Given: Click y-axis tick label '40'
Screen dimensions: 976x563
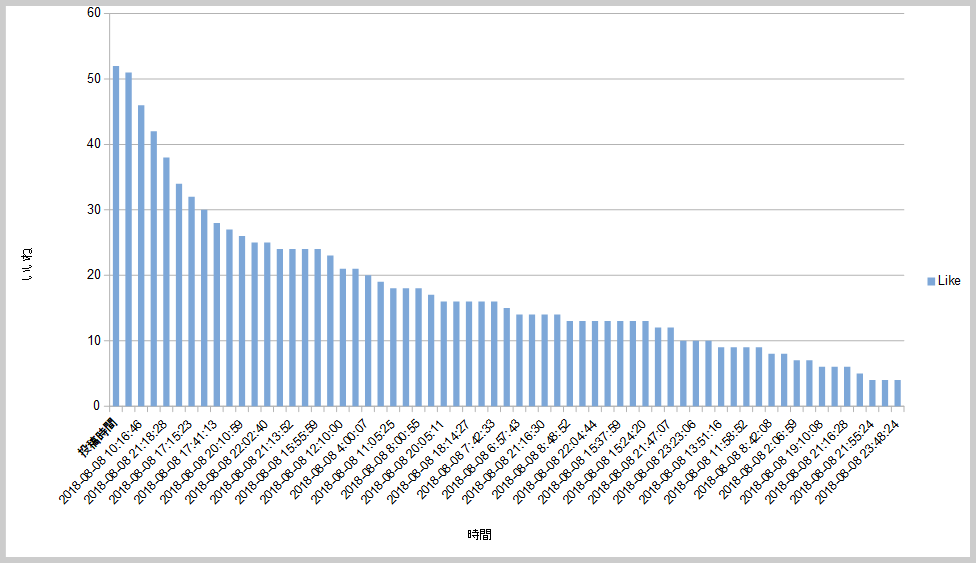Looking at the screenshot, I should click(x=94, y=144).
